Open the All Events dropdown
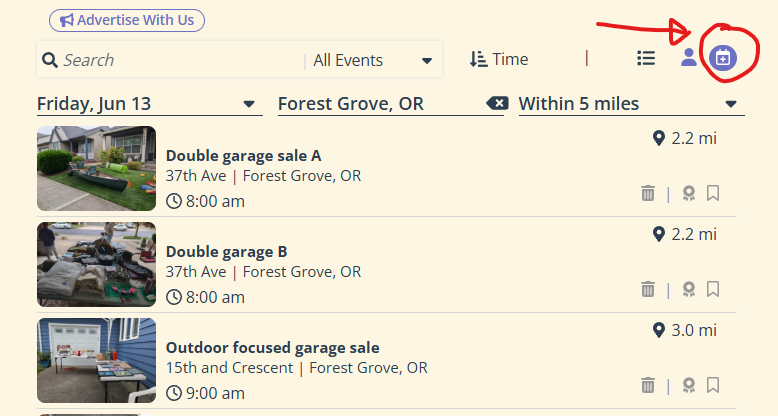 (373, 61)
